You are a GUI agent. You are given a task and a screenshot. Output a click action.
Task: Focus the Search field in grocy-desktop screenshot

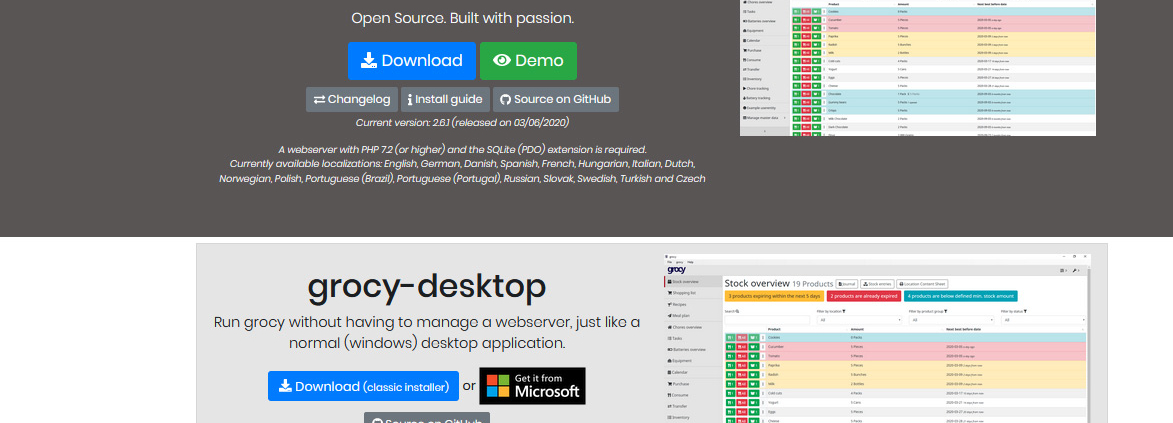[x=767, y=320]
